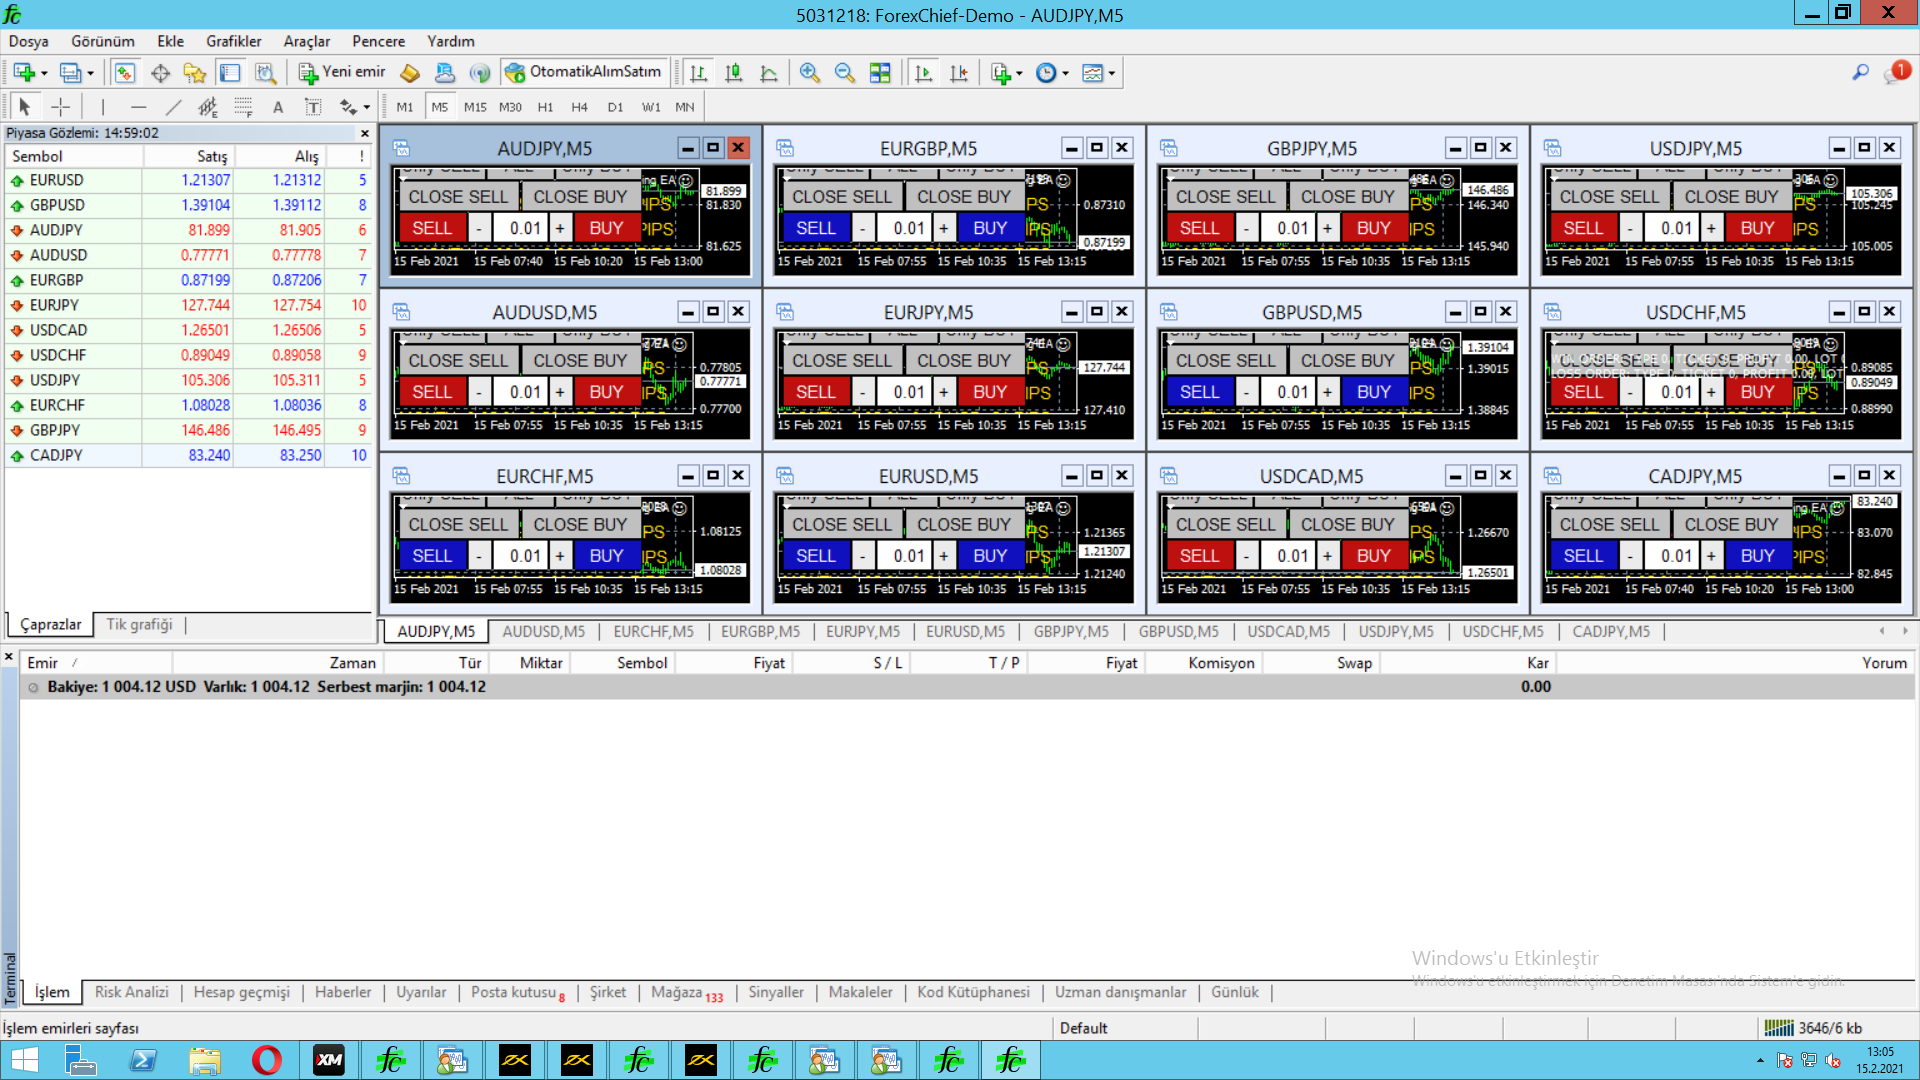Toggle the OtomatikAlımSatım auto trading button
This screenshot has width=1920, height=1080.
click(584, 72)
